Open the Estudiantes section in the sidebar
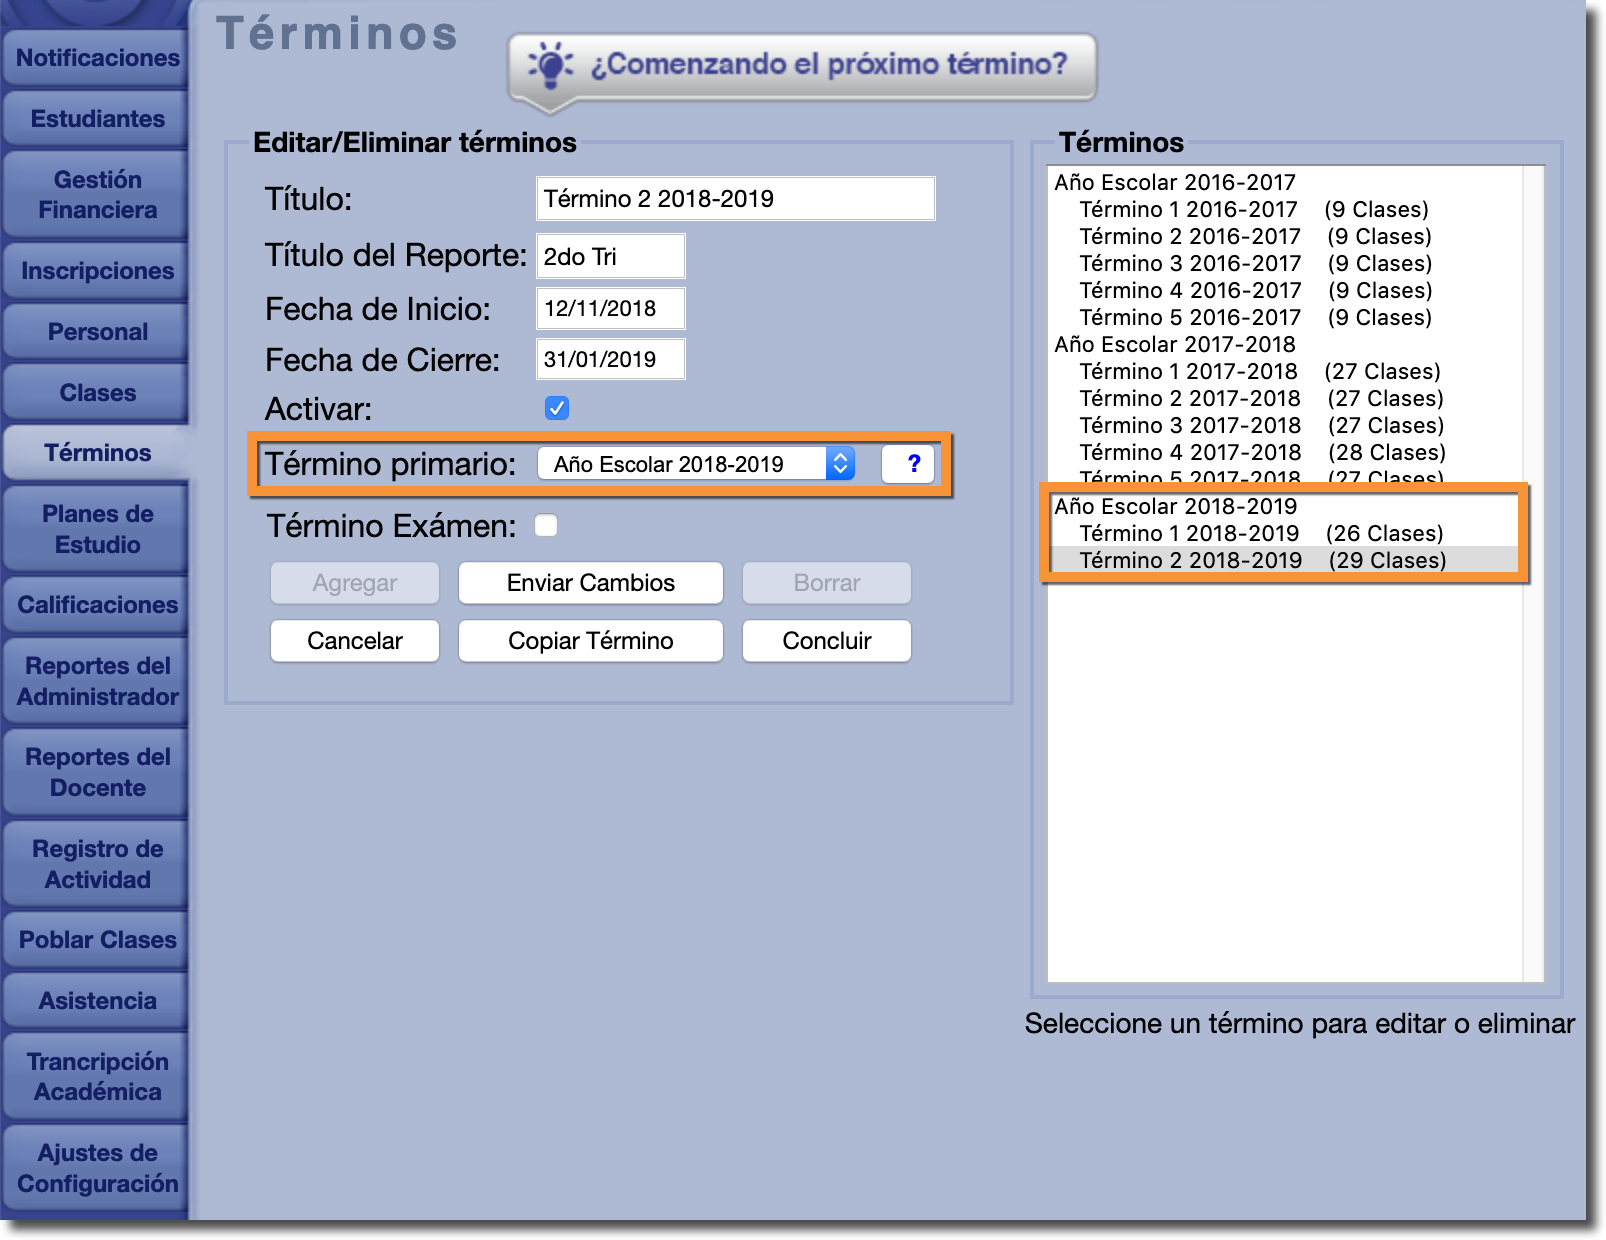 pyautogui.click(x=97, y=119)
